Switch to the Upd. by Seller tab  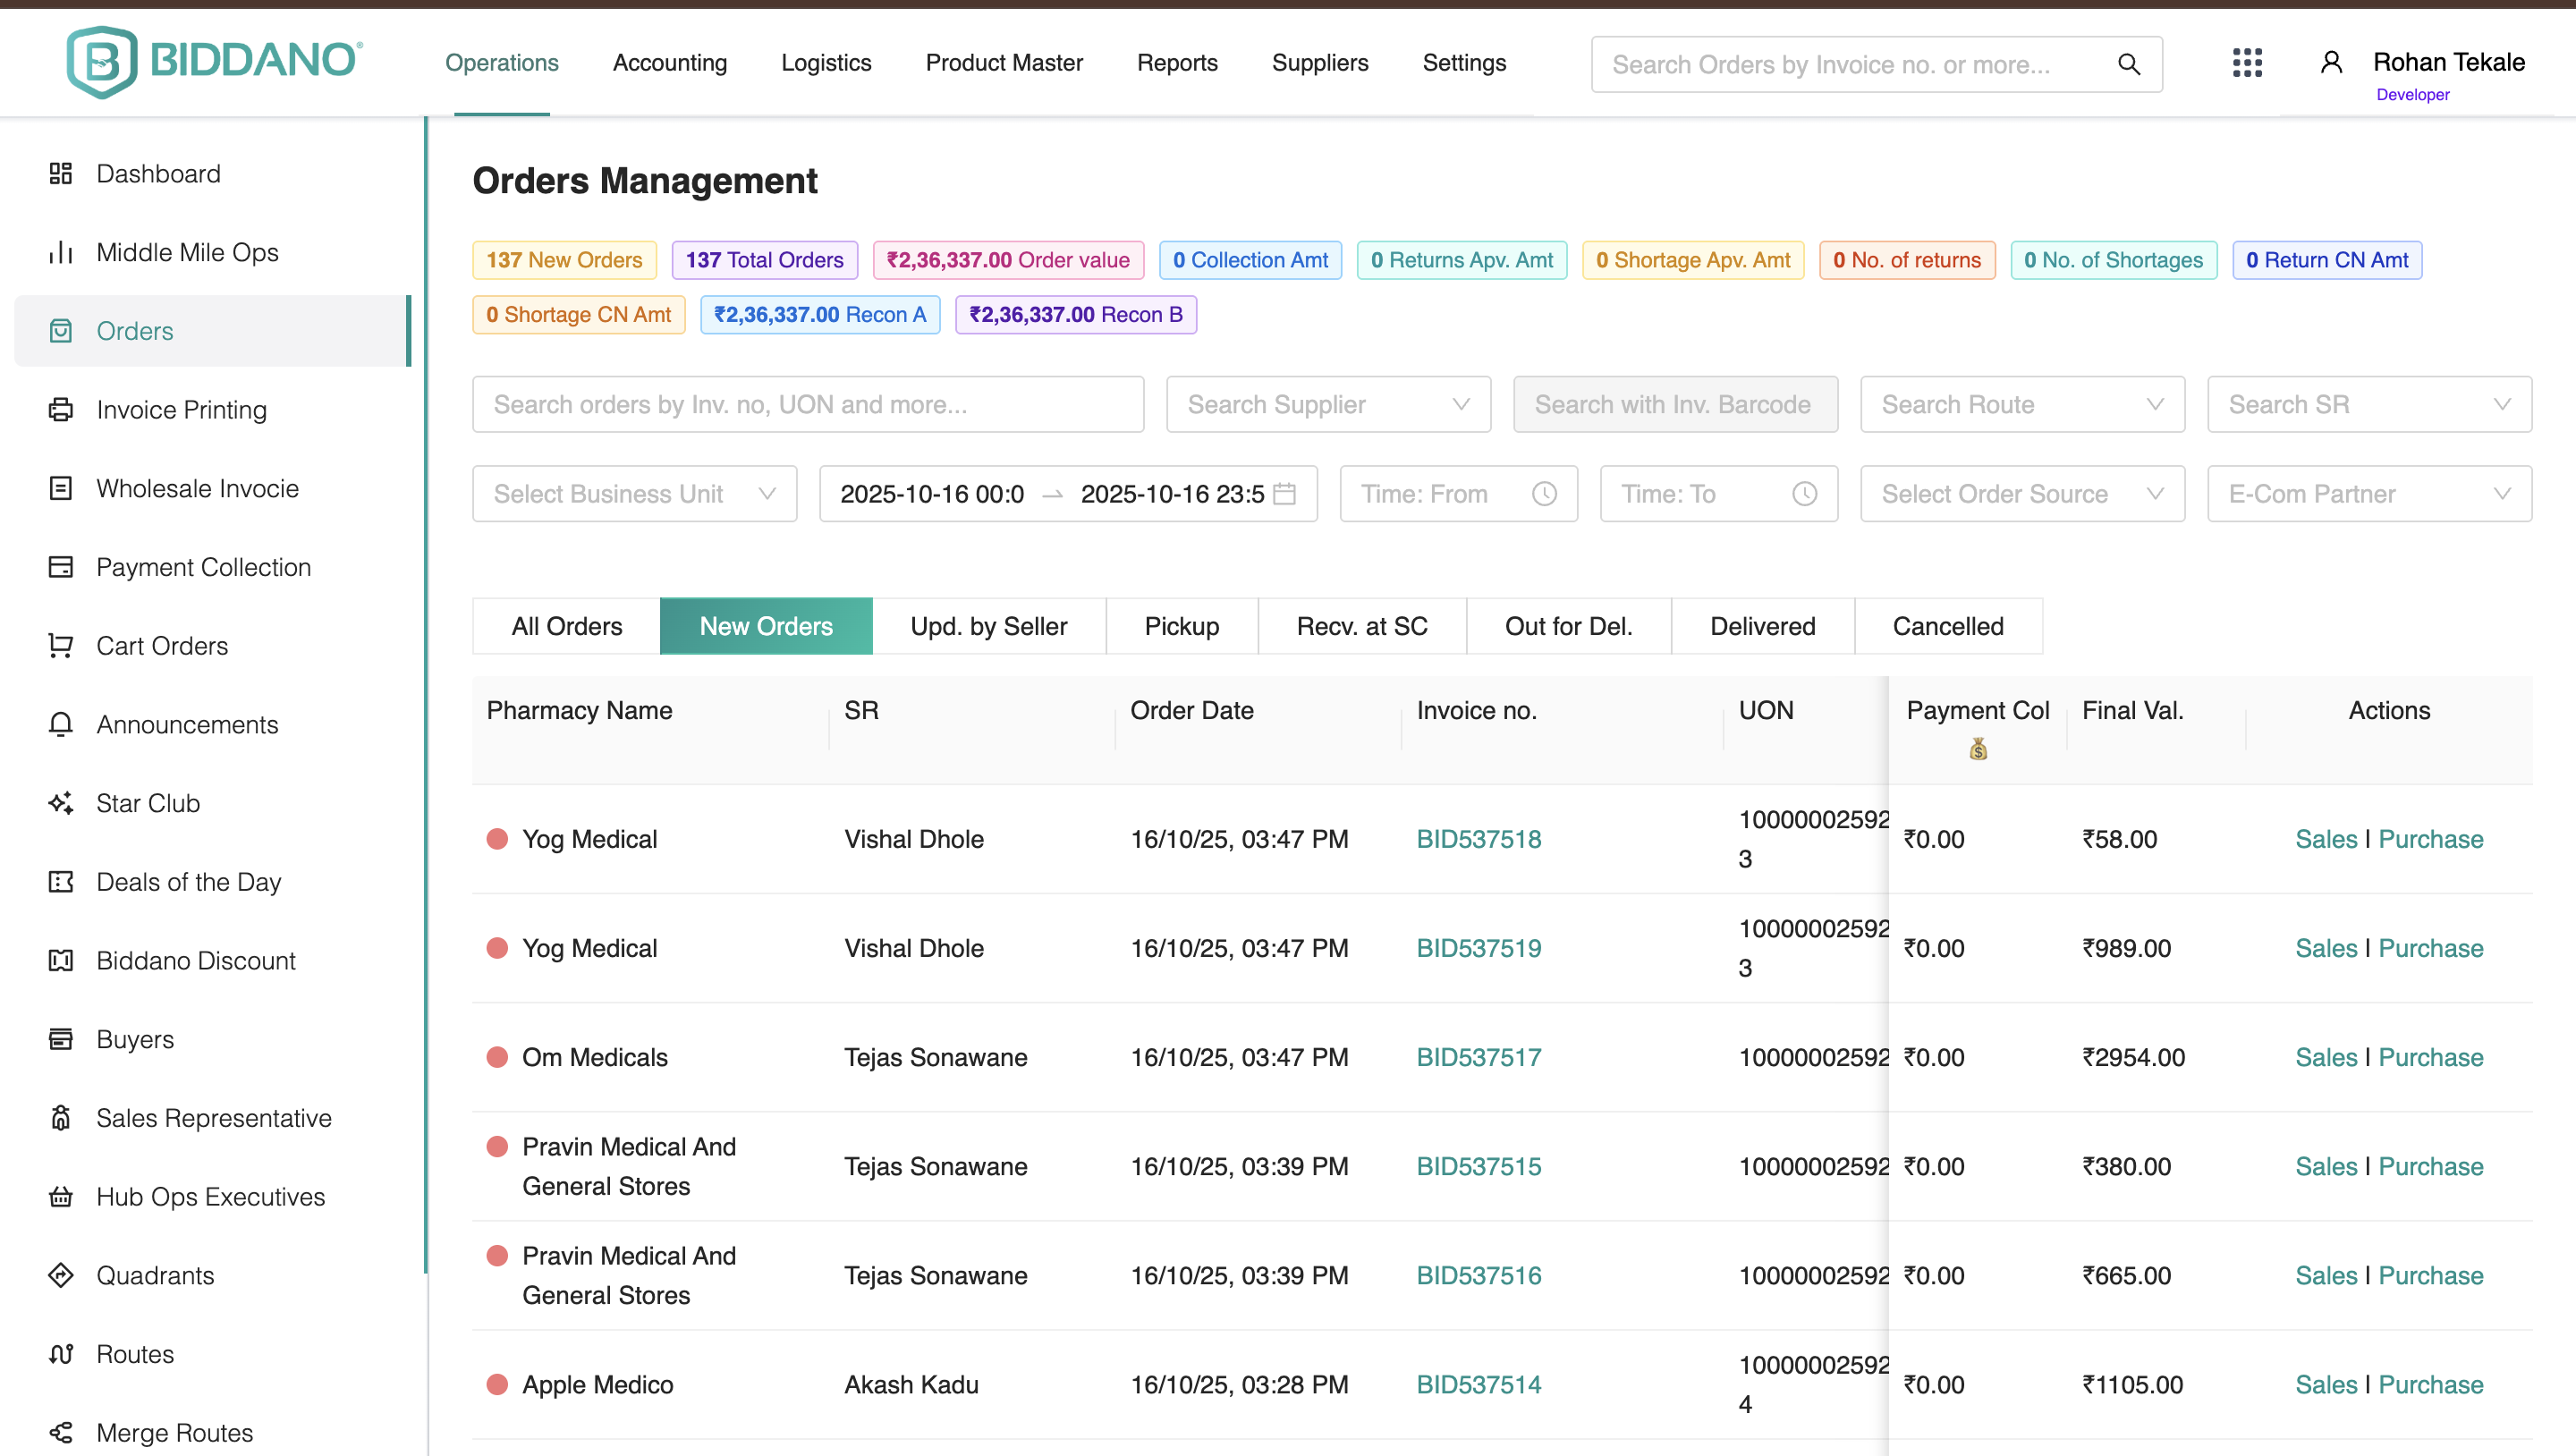pos(989,627)
